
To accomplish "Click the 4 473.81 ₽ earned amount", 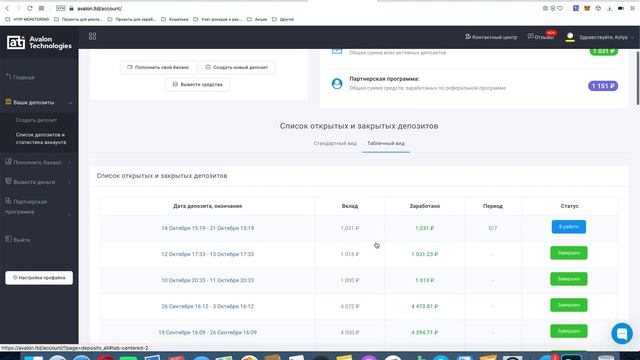I will [x=424, y=307].
